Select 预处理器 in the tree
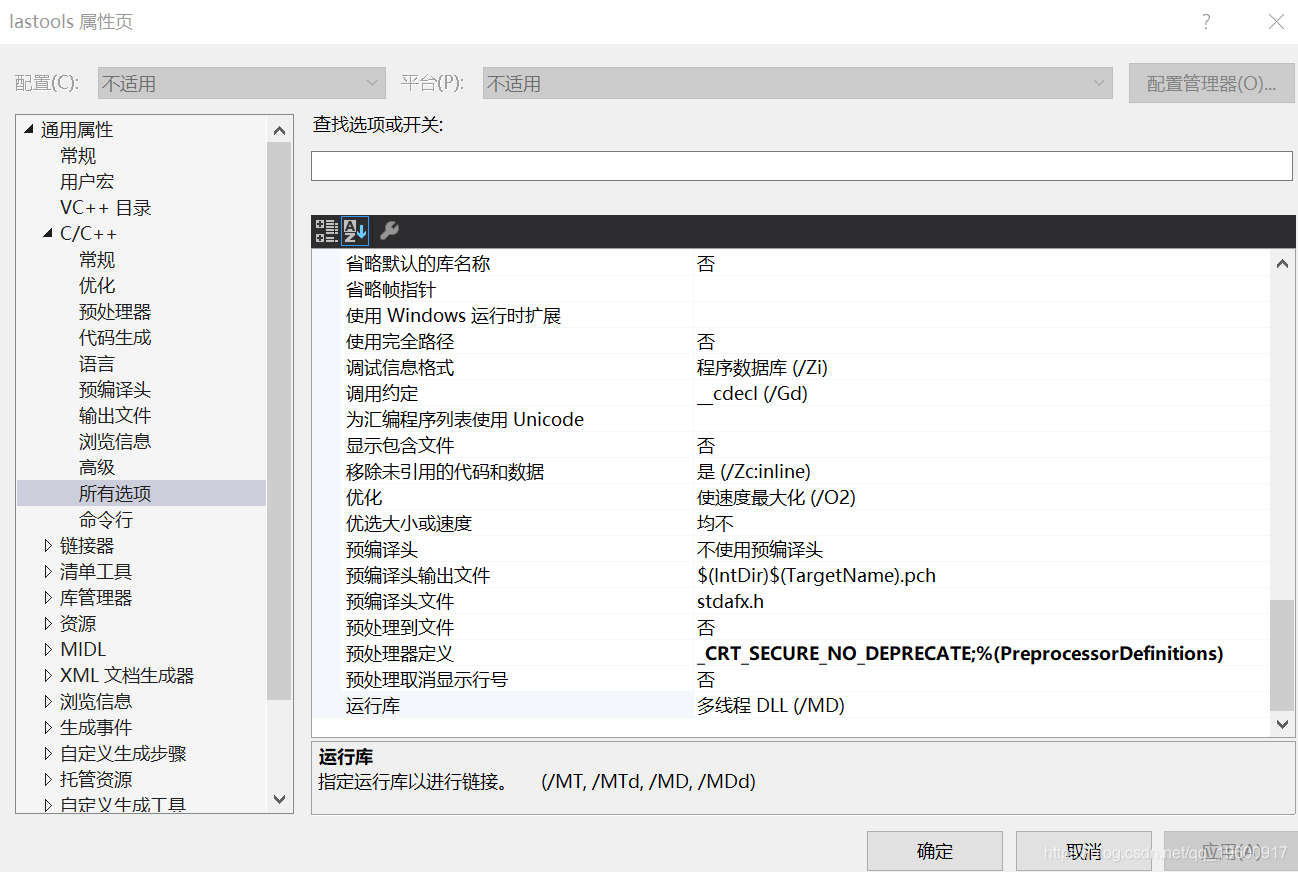This screenshot has height=872, width=1298. point(115,311)
